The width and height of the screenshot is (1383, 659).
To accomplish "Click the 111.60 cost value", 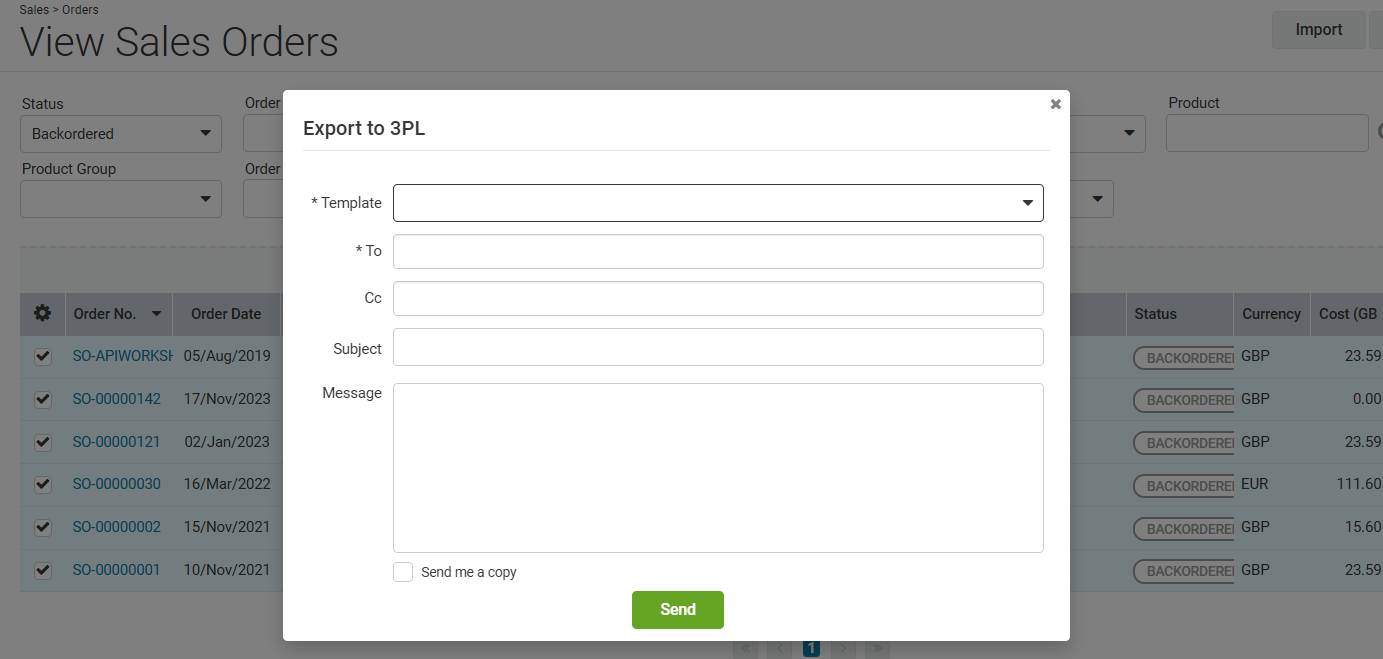I will coord(1359,484).
